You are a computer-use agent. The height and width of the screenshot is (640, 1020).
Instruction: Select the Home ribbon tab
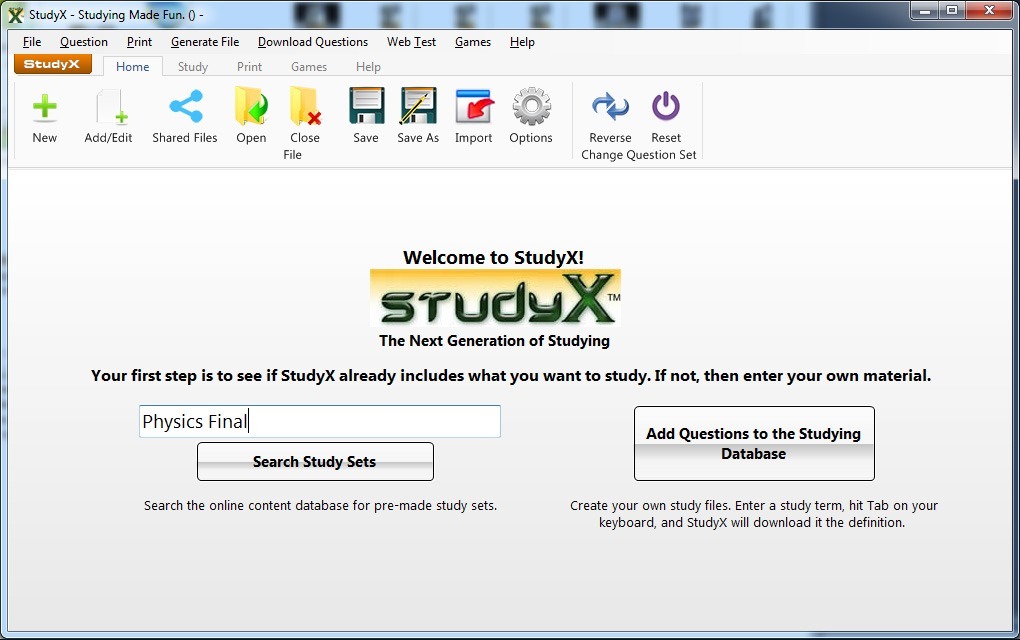(133, 66)
